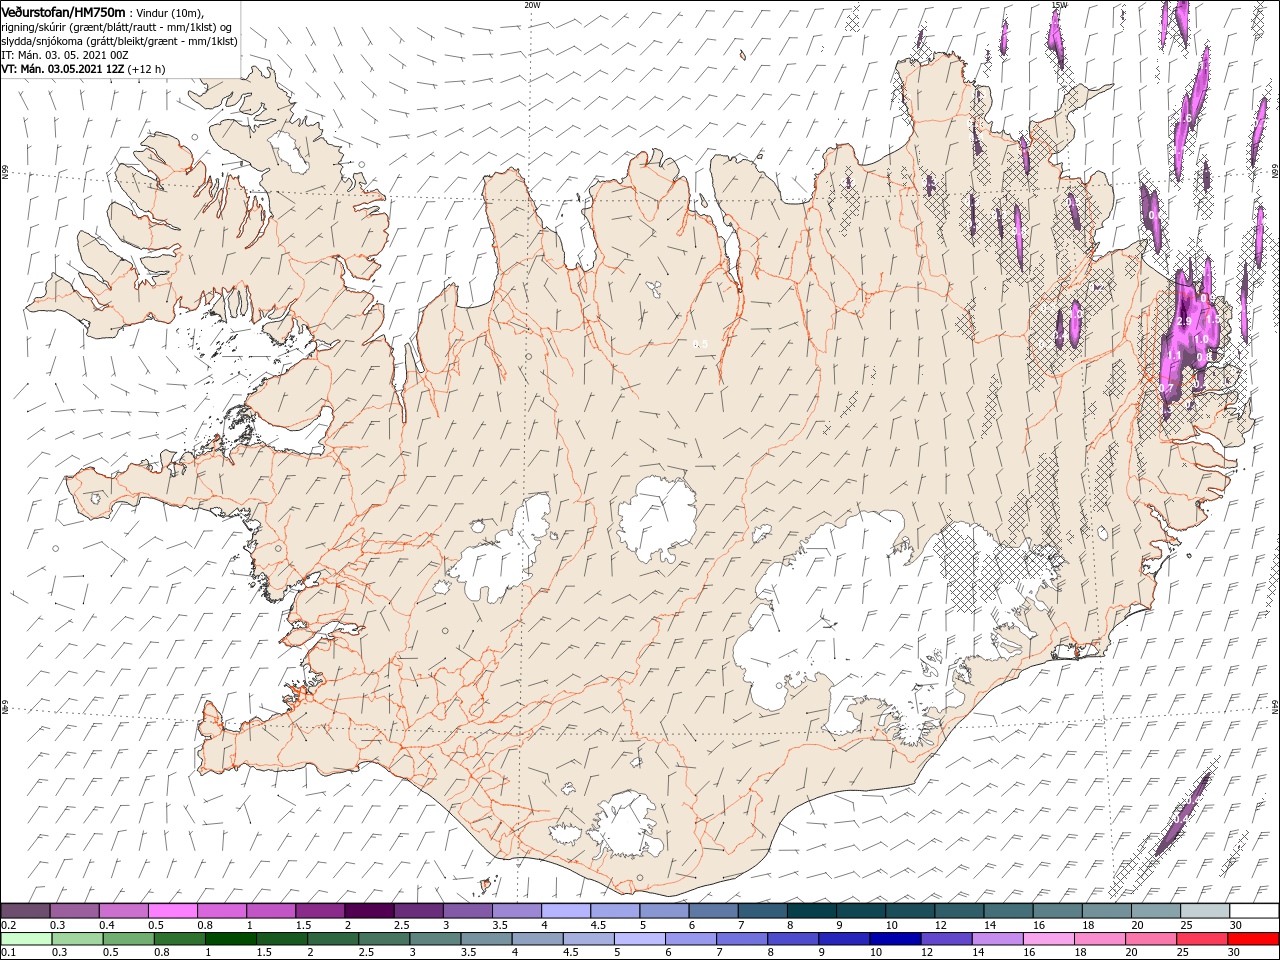
Task: Select the white 30 legend swatch
Action: [x=1253, y=911]
